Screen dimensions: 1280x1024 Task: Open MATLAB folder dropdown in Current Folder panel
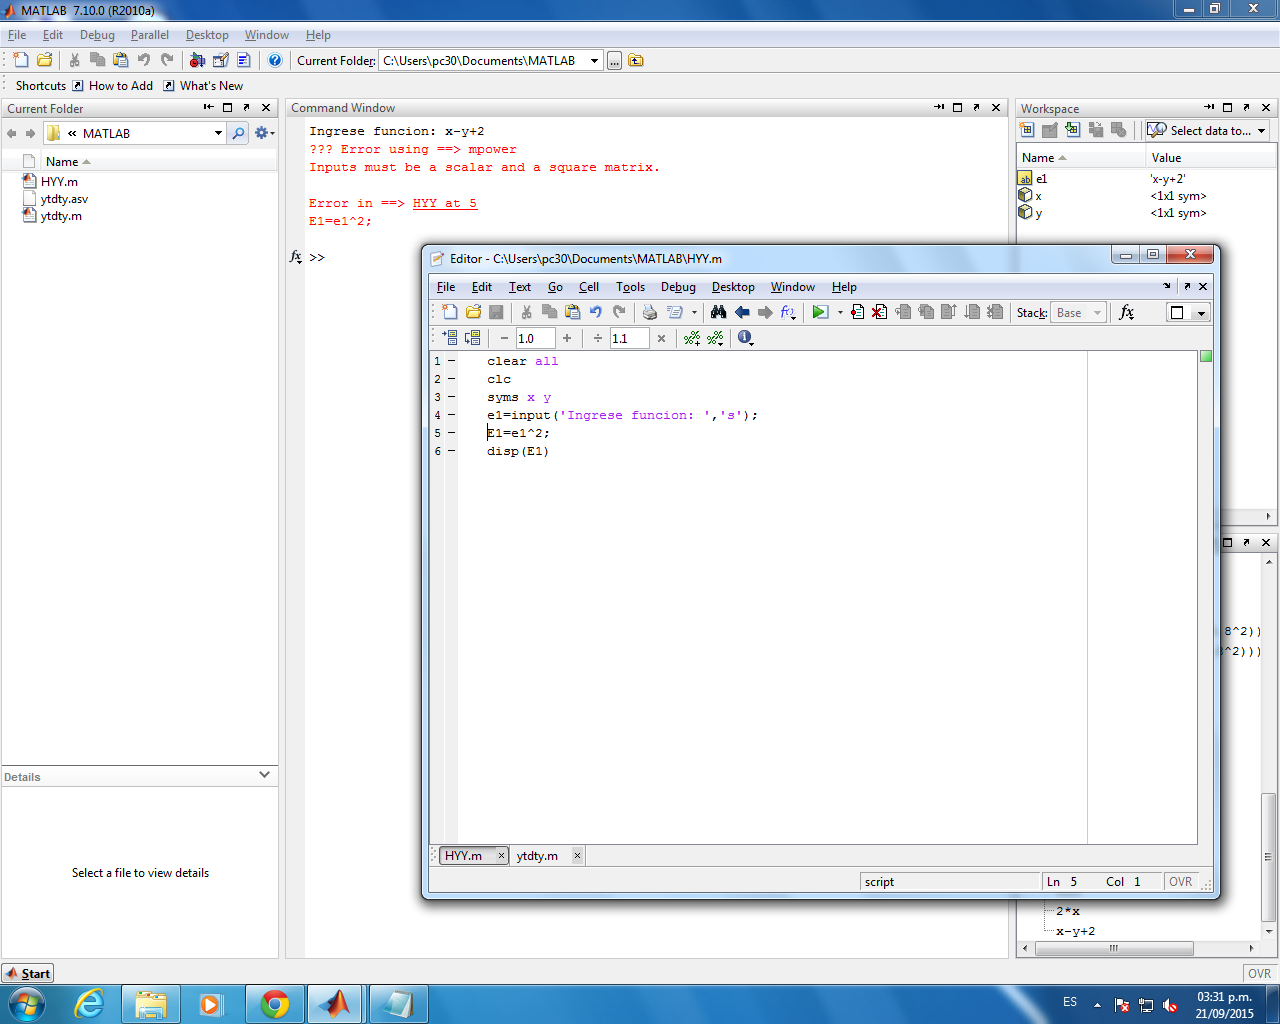click(218, 133)
